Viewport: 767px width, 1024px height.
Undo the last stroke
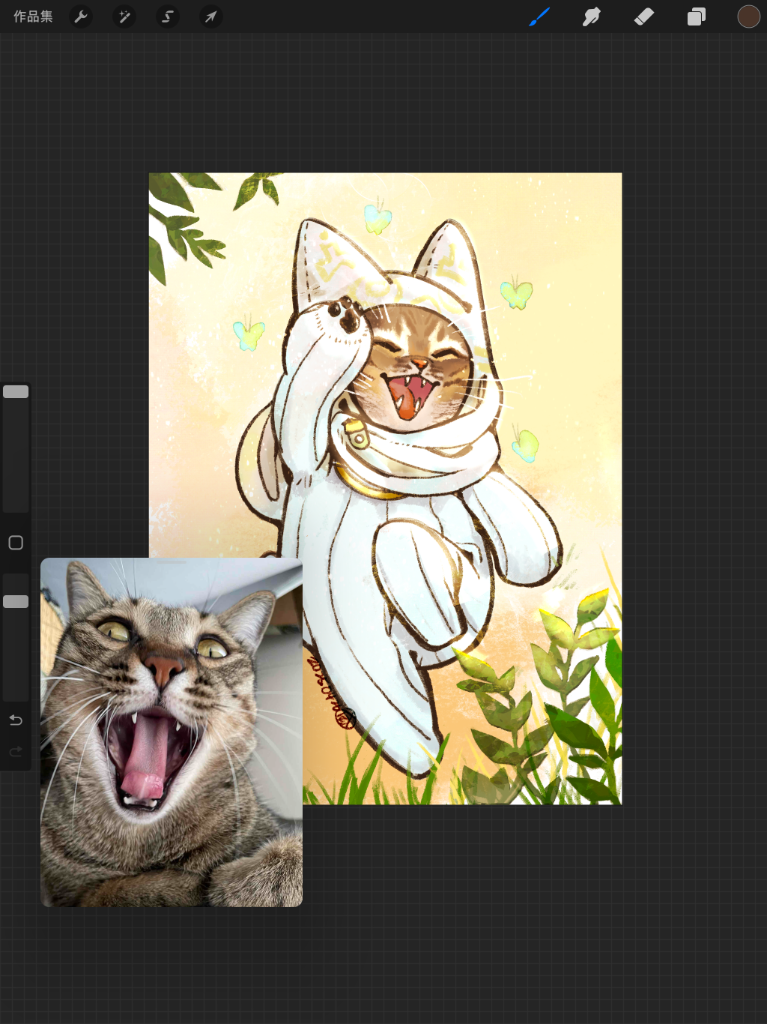16,720
